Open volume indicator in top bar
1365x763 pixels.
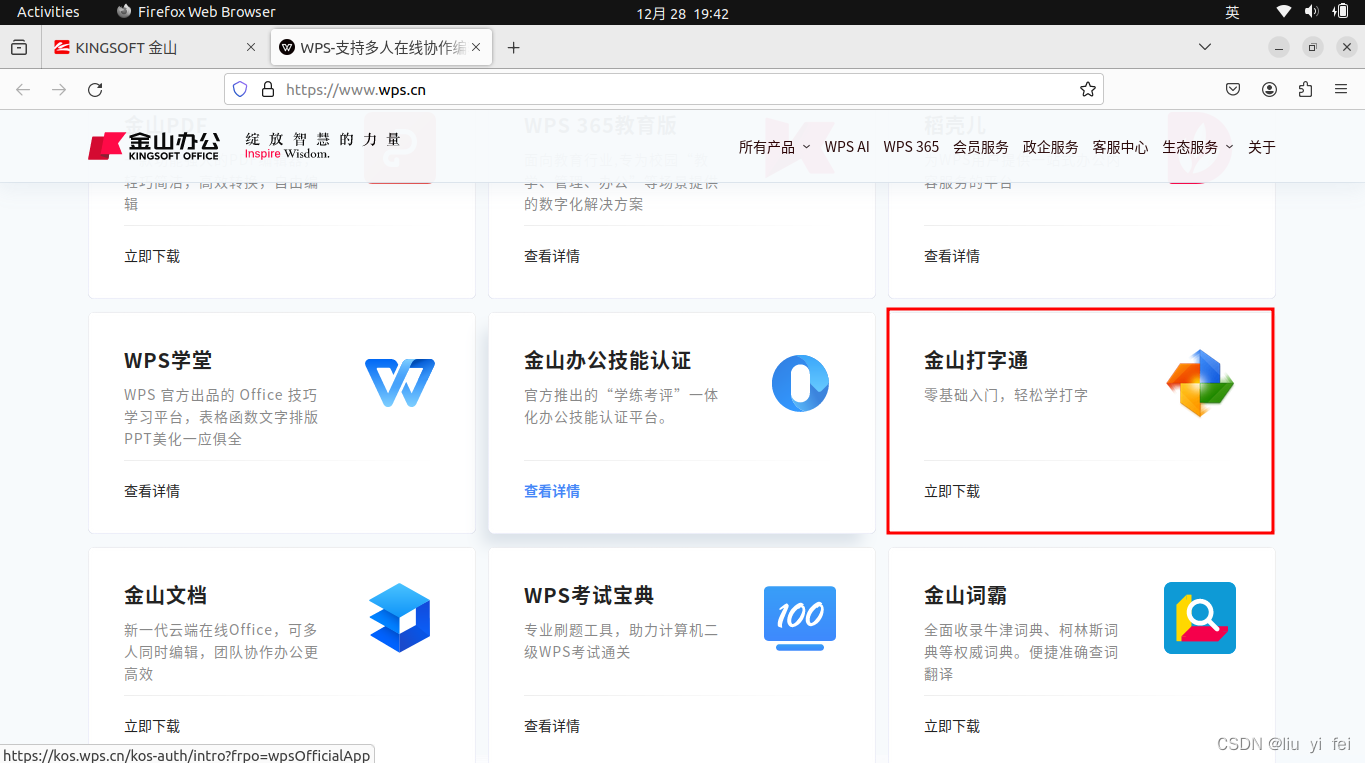(1311, 12)
